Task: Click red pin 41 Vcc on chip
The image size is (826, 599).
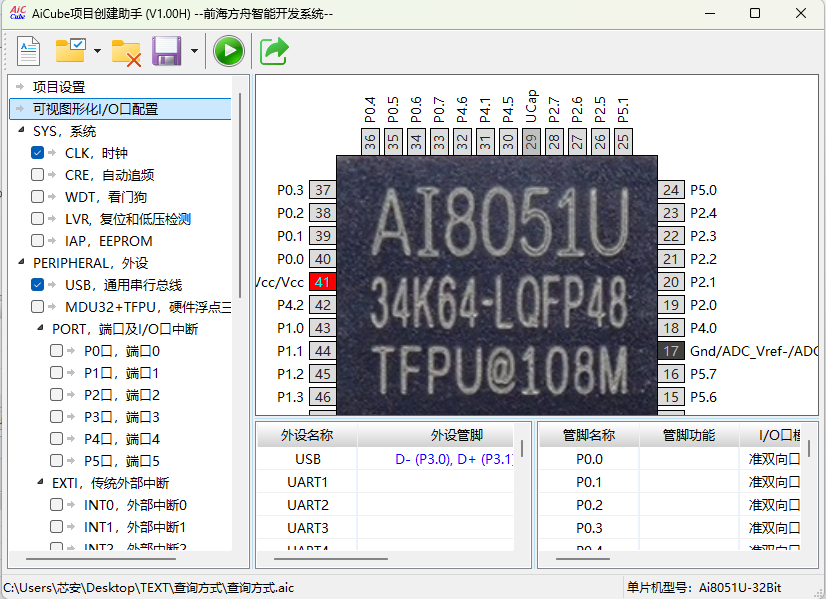Action: [x=322, y=282]
